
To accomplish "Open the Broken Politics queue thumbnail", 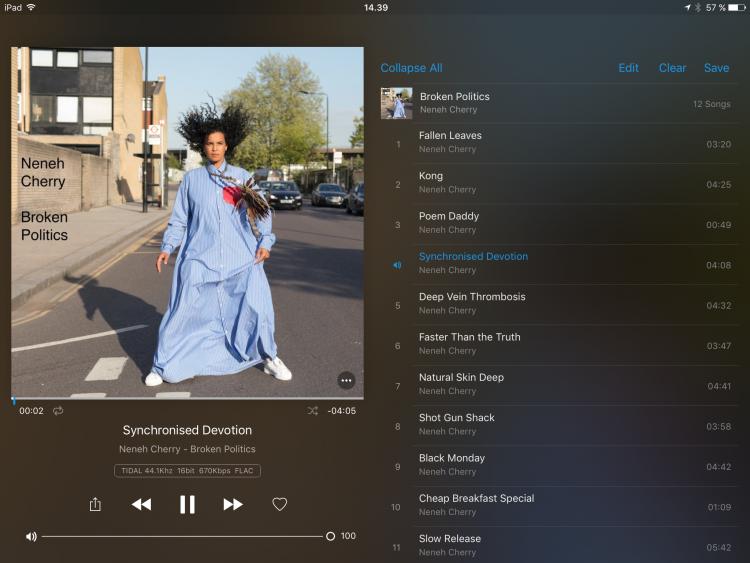I will 397,103.
